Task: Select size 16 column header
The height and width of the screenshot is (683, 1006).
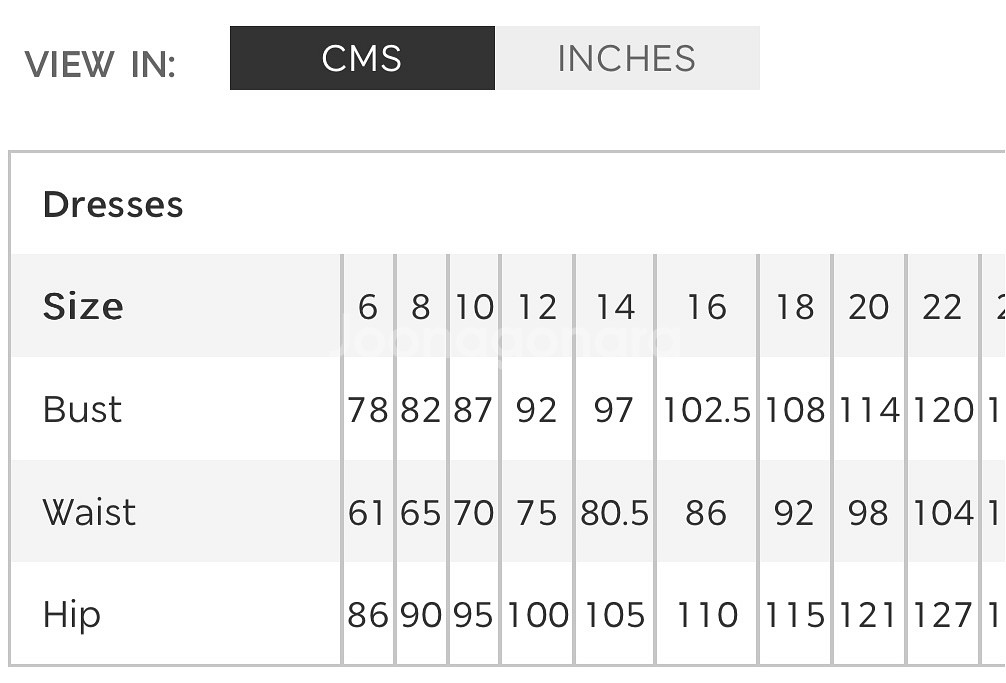Action: click(x=706, y=307)
